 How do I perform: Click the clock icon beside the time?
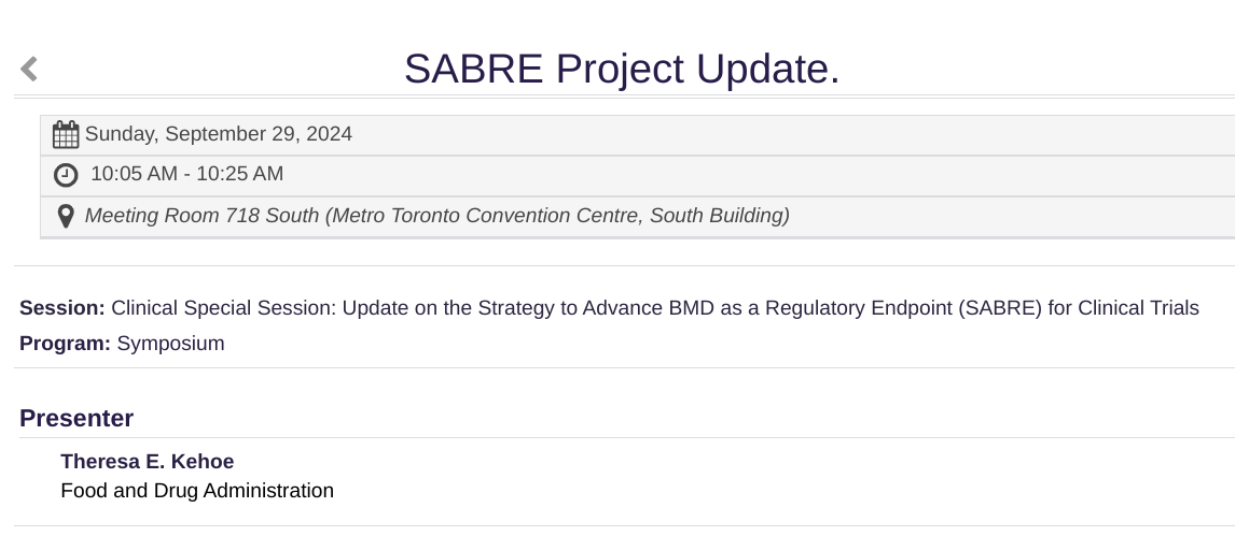pos(65,175)
